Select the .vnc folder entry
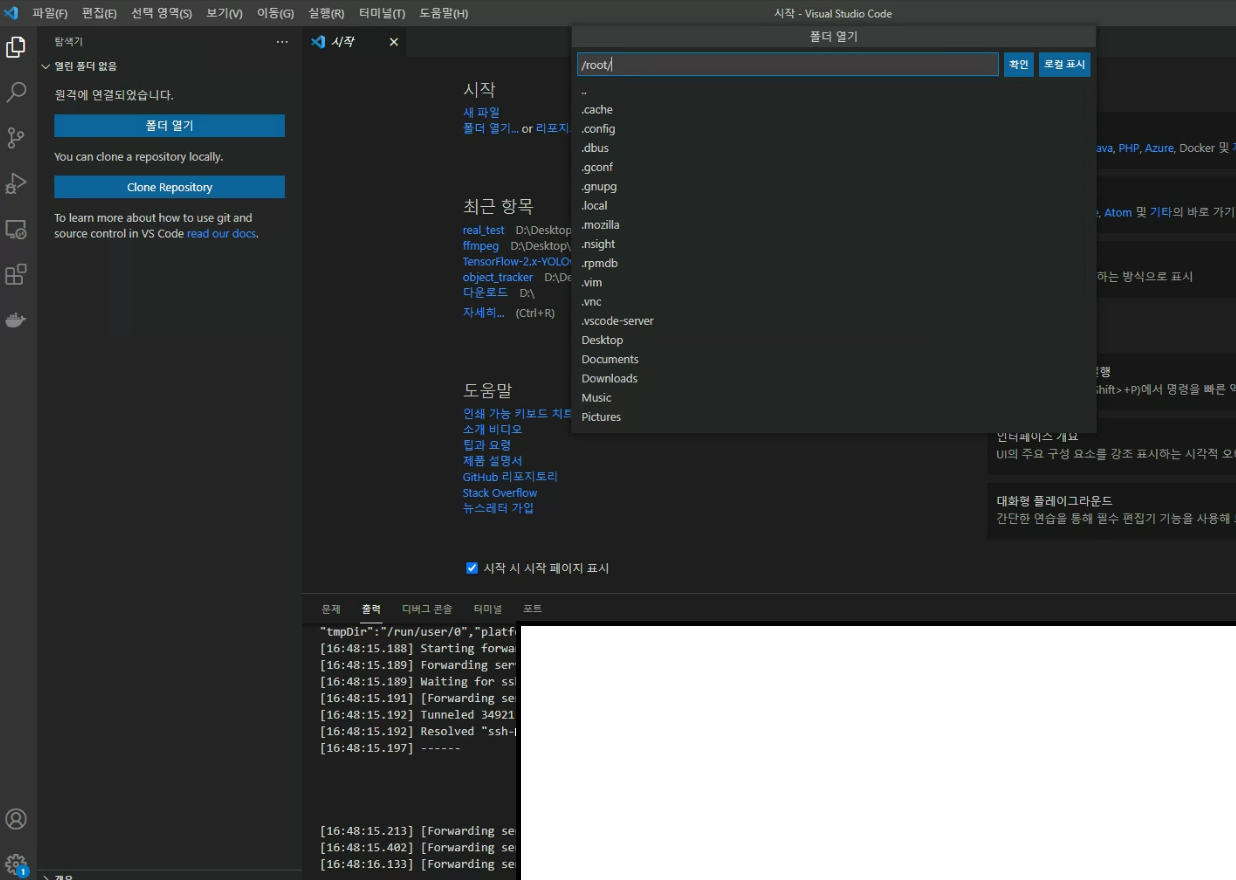Image resolution: width=1236 pixels, height=880 pixels. pyautogui.click(x=833, y=302)
